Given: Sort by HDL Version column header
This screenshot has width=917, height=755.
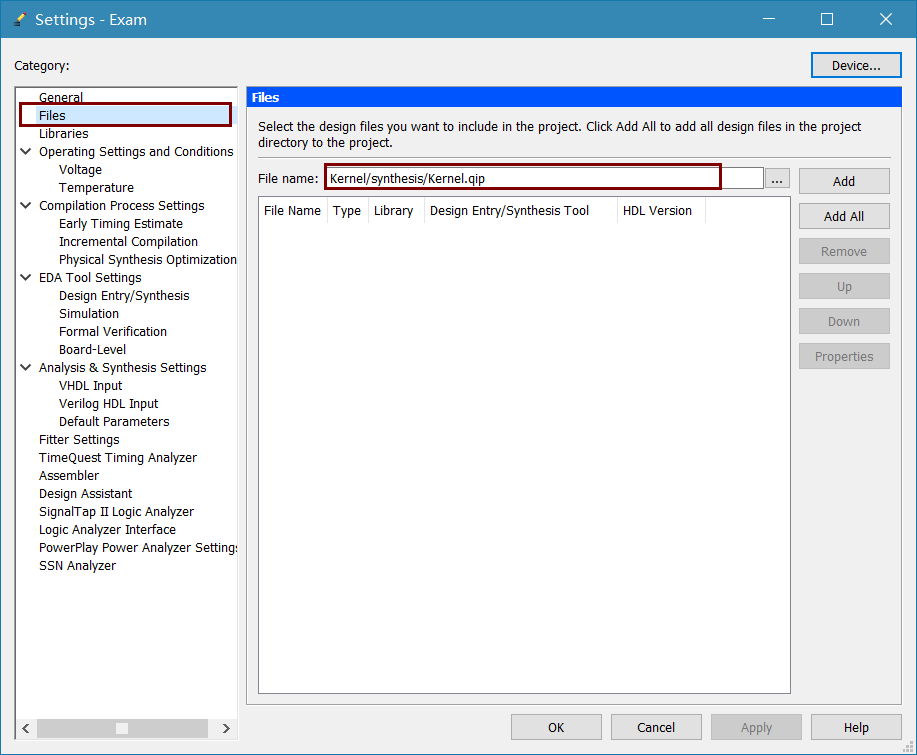Looking at the screenshot, I should coord(661,211).
